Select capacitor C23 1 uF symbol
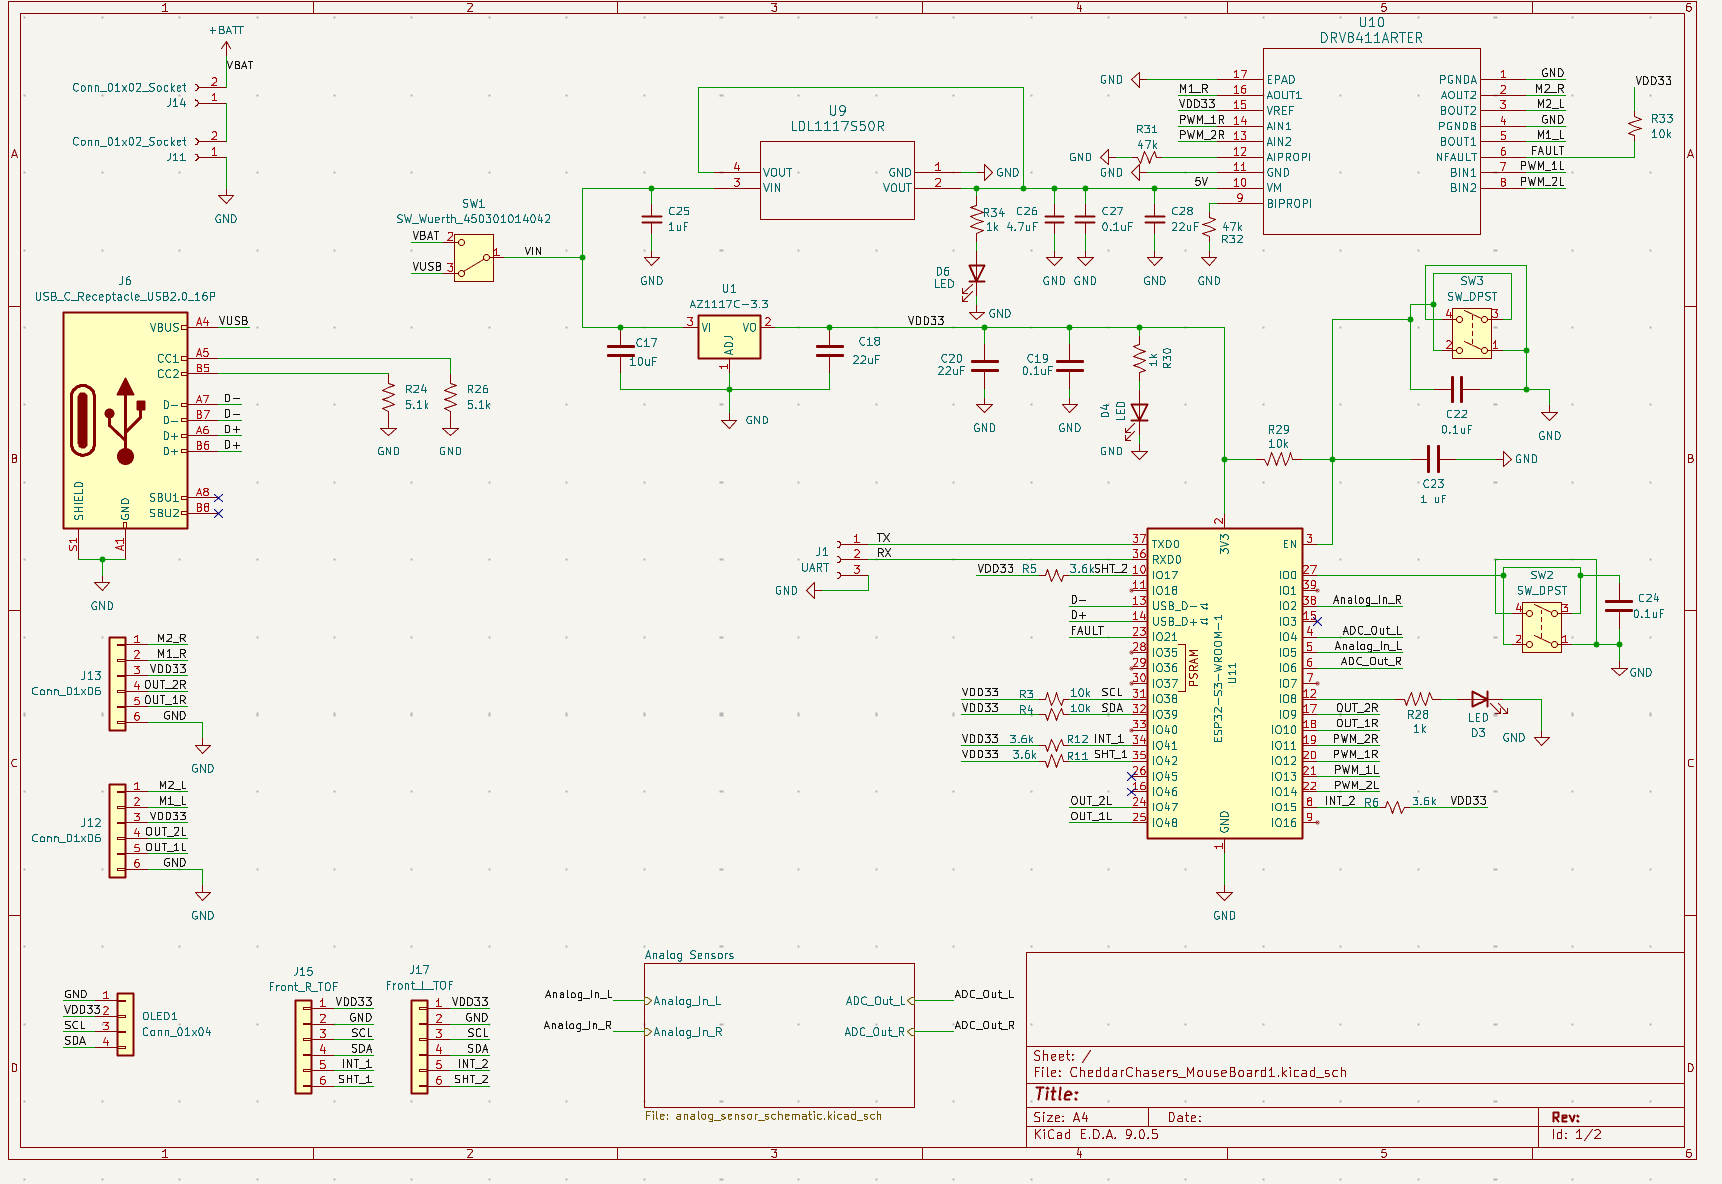The width and height of the screenshot is (1722, 1184). [x=1433, y=459]
